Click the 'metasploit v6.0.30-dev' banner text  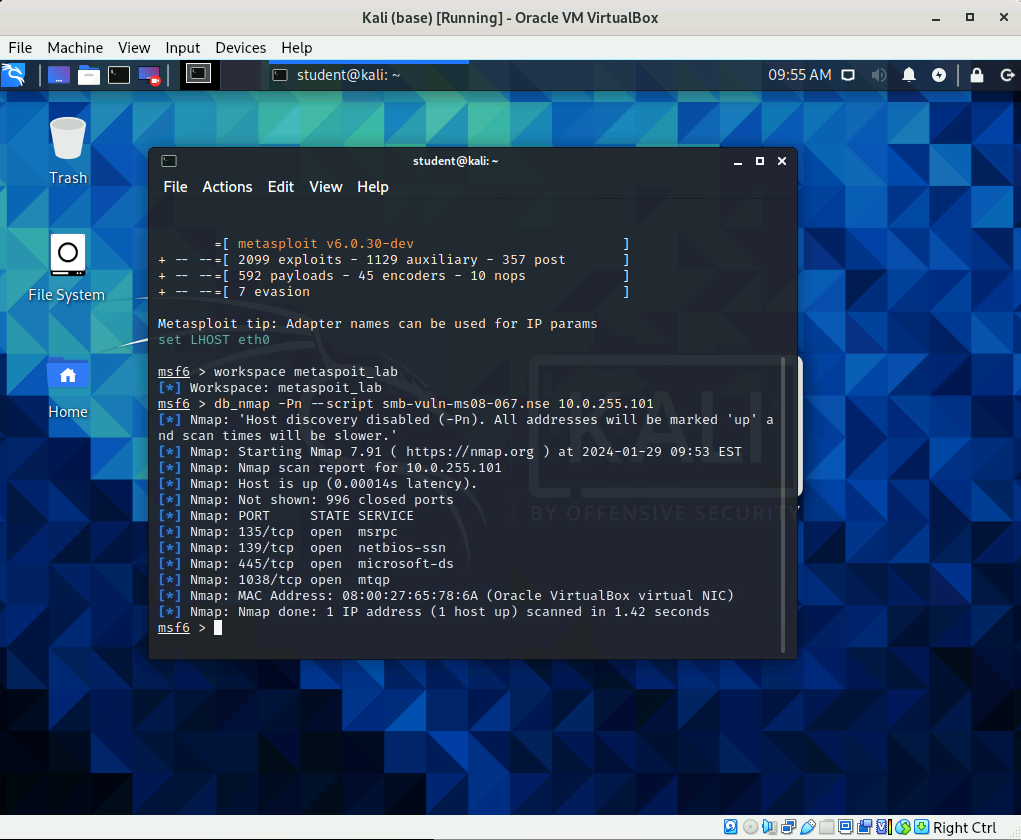326,244
